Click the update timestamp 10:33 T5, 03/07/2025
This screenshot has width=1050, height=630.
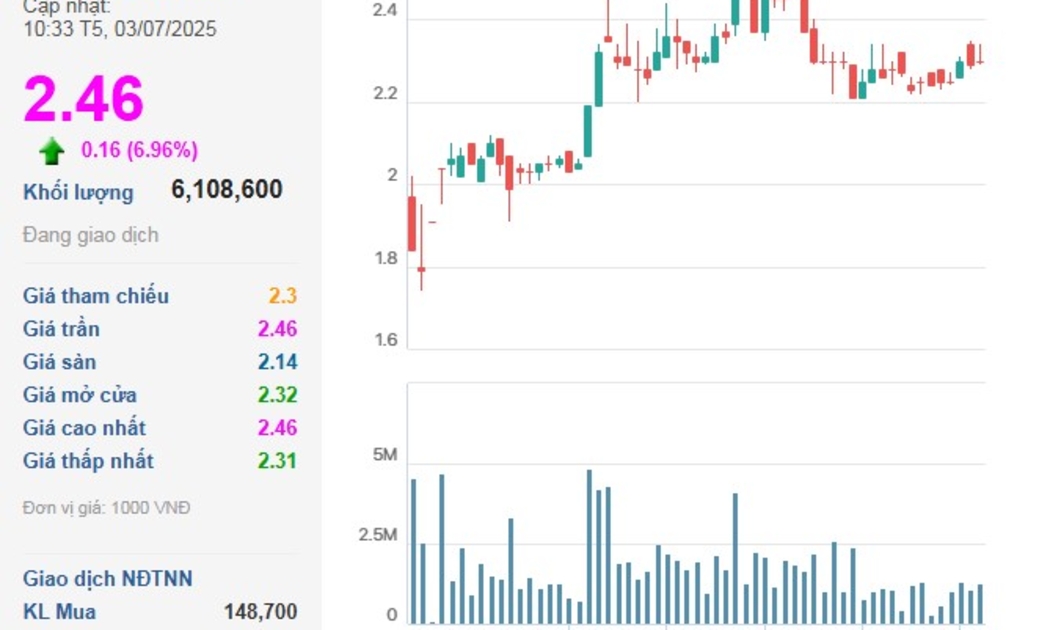point(120,29)
